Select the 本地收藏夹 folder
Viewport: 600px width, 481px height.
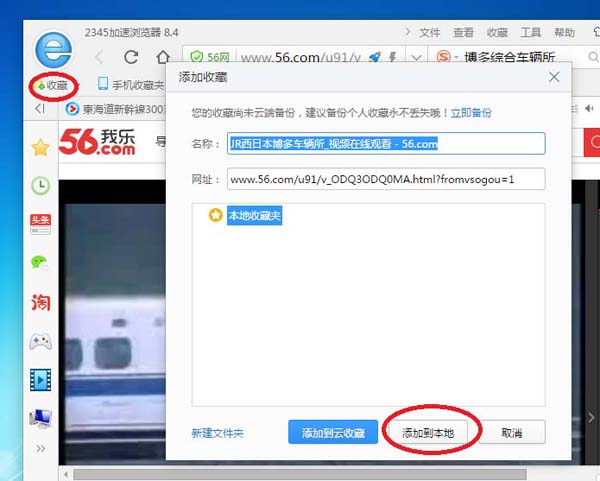tap(254, 216)
